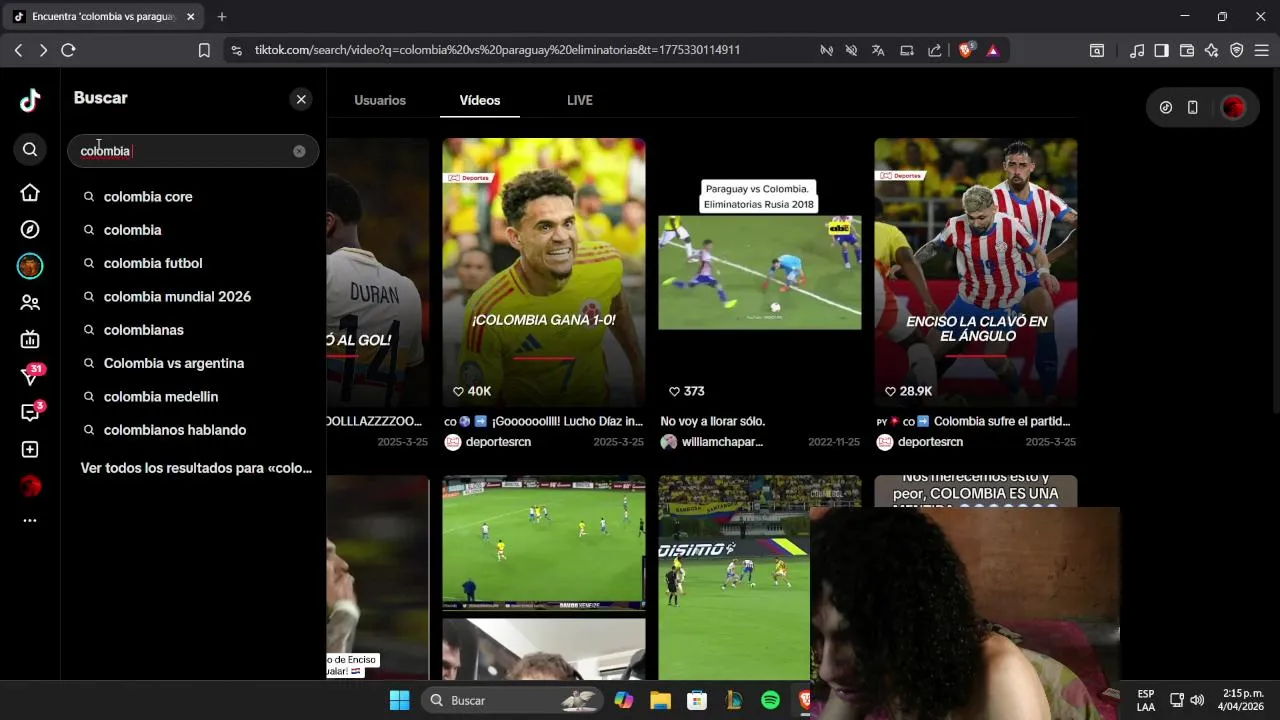The height and width of the screenshot is (720, 1280).
Task: Go to the TikTok Home feed icon
Action: point(30,193)
